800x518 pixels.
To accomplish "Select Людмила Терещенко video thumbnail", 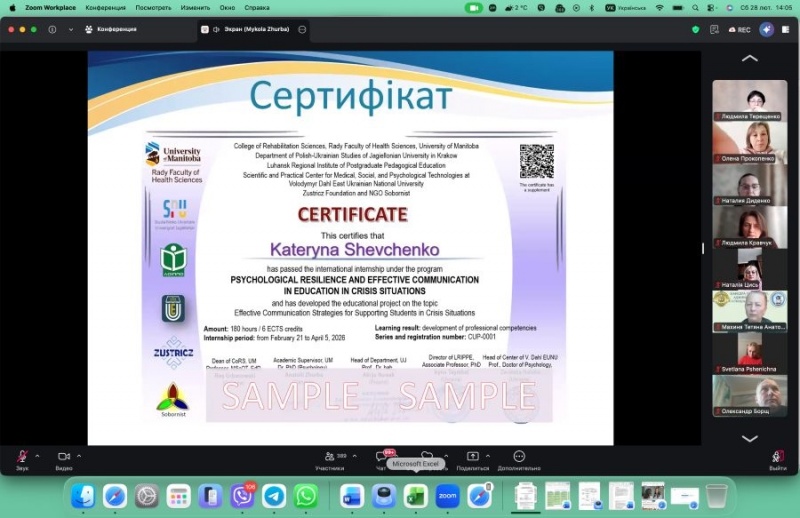I will click(x=749, y=100).
